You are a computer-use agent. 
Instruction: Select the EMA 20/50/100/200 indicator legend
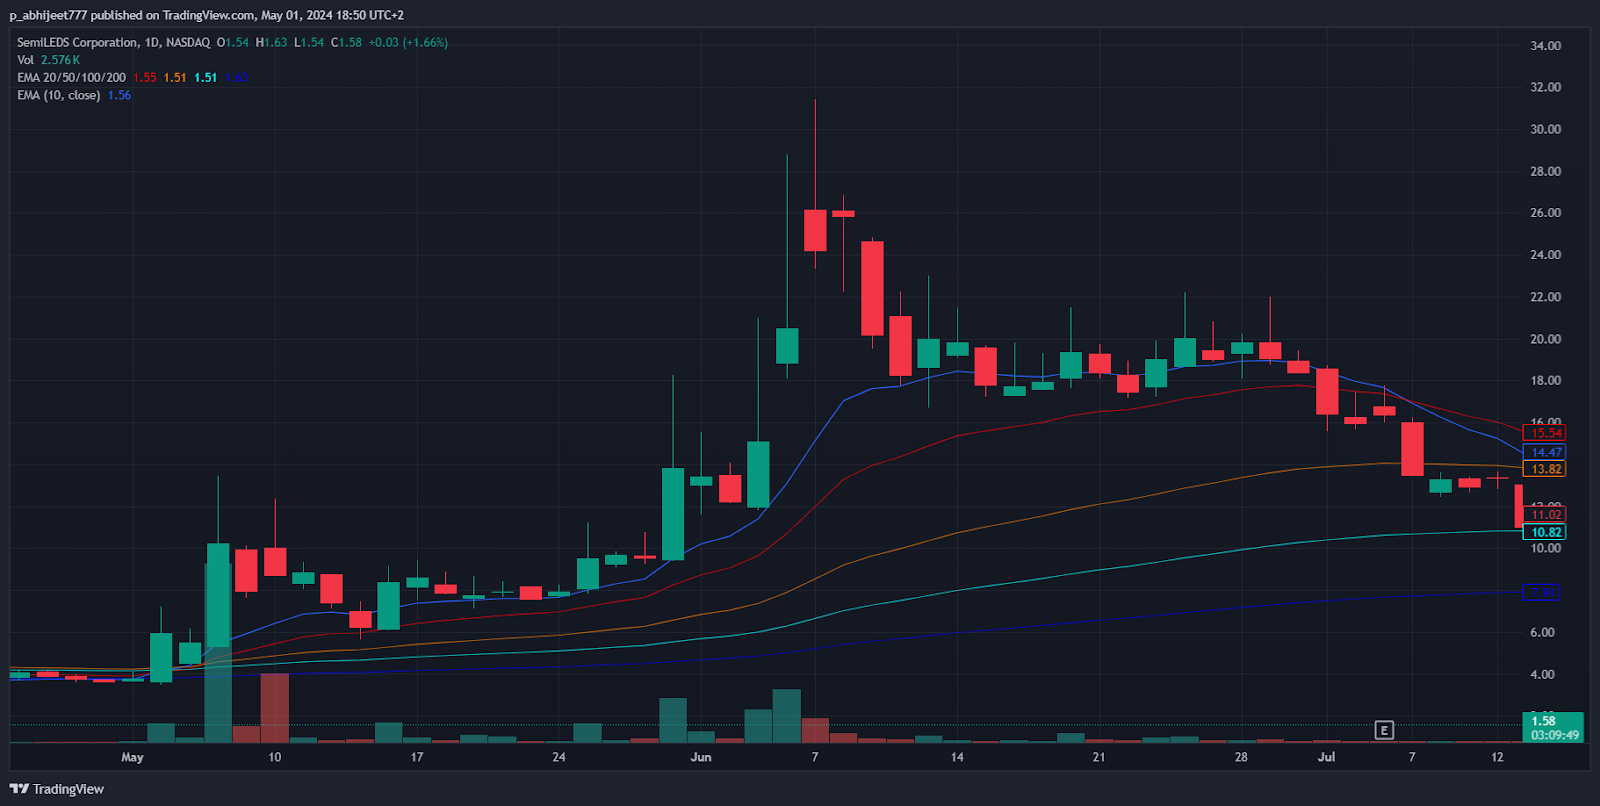click(x=71, y=77)
